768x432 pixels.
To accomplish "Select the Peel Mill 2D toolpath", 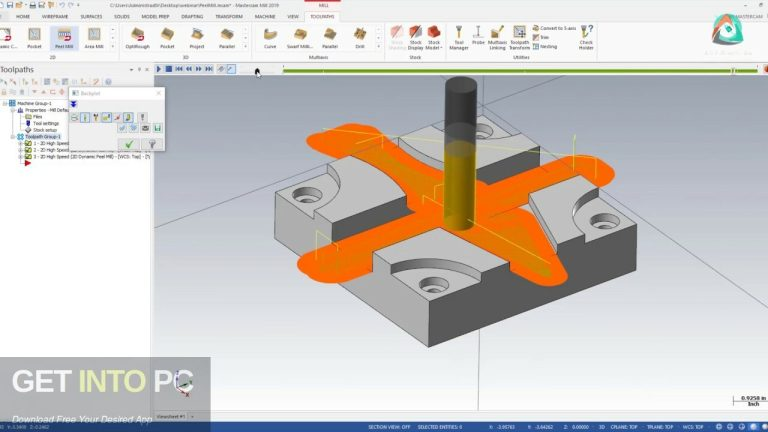I will click(x=64, y=40).
